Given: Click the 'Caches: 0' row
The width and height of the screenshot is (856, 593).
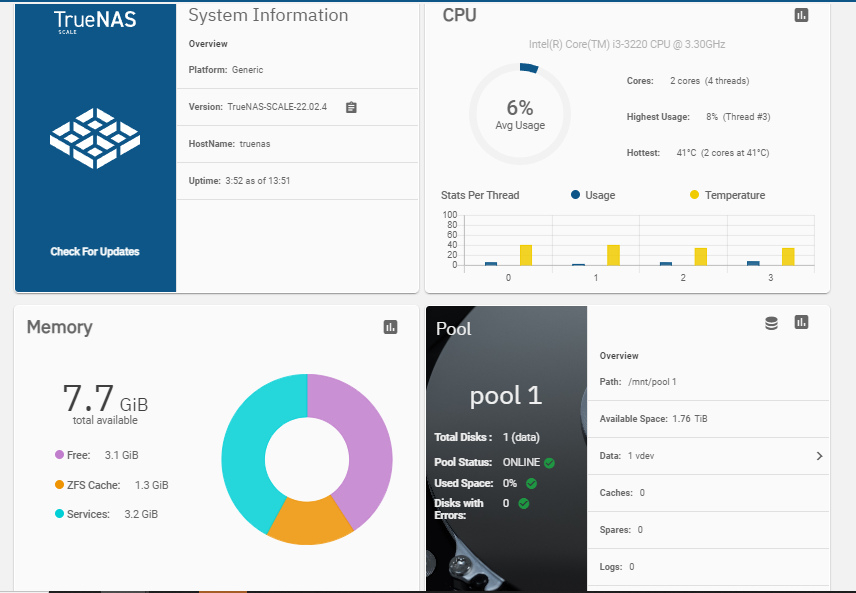Looking at the screenshot, I should pyautogui.click(x=708, y=493).
